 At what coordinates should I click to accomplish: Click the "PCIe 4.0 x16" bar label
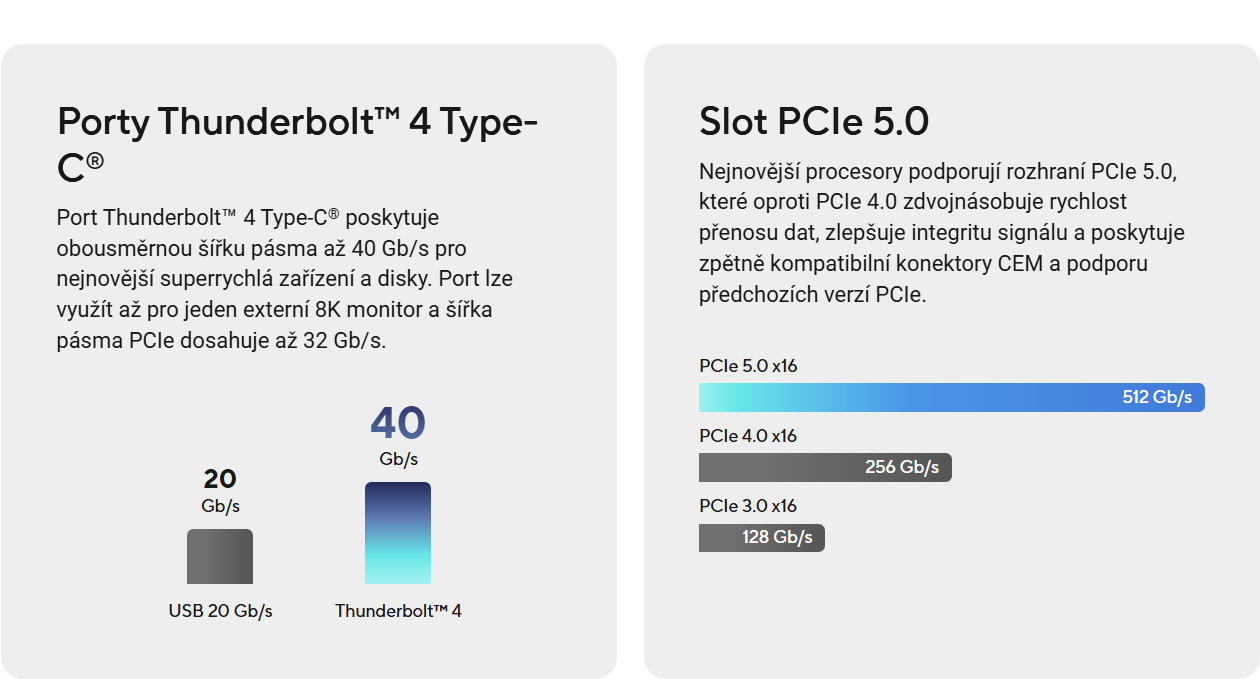click(x=748, y=436)
